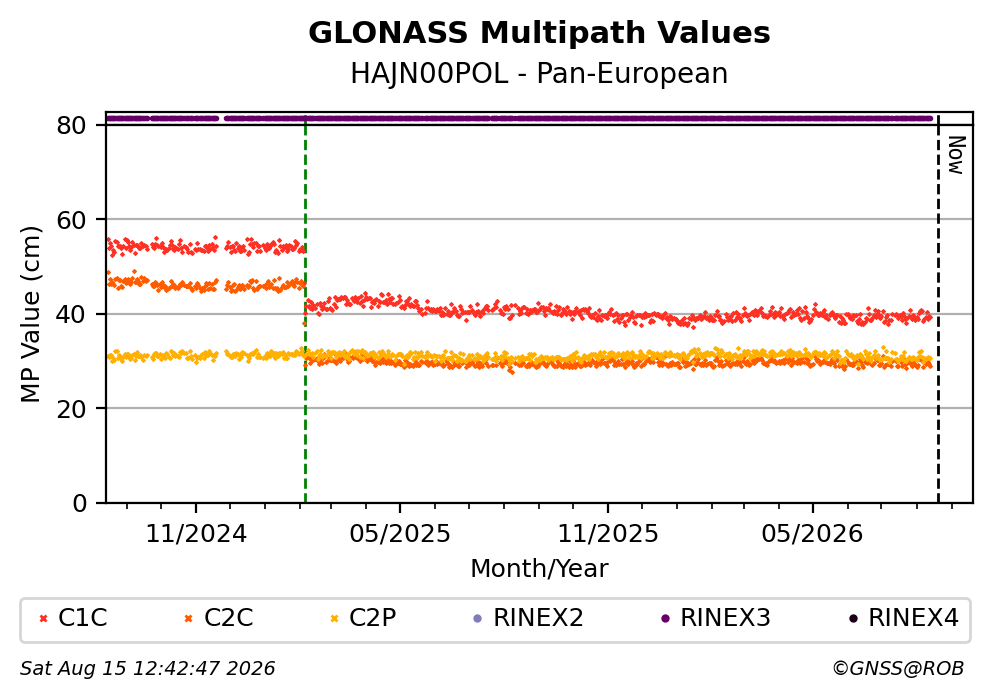Image resolution: width=992 pixels, height=699 pixels.
Task: Click the 05/2026 x-axis label
Action: tap(812, 535)
